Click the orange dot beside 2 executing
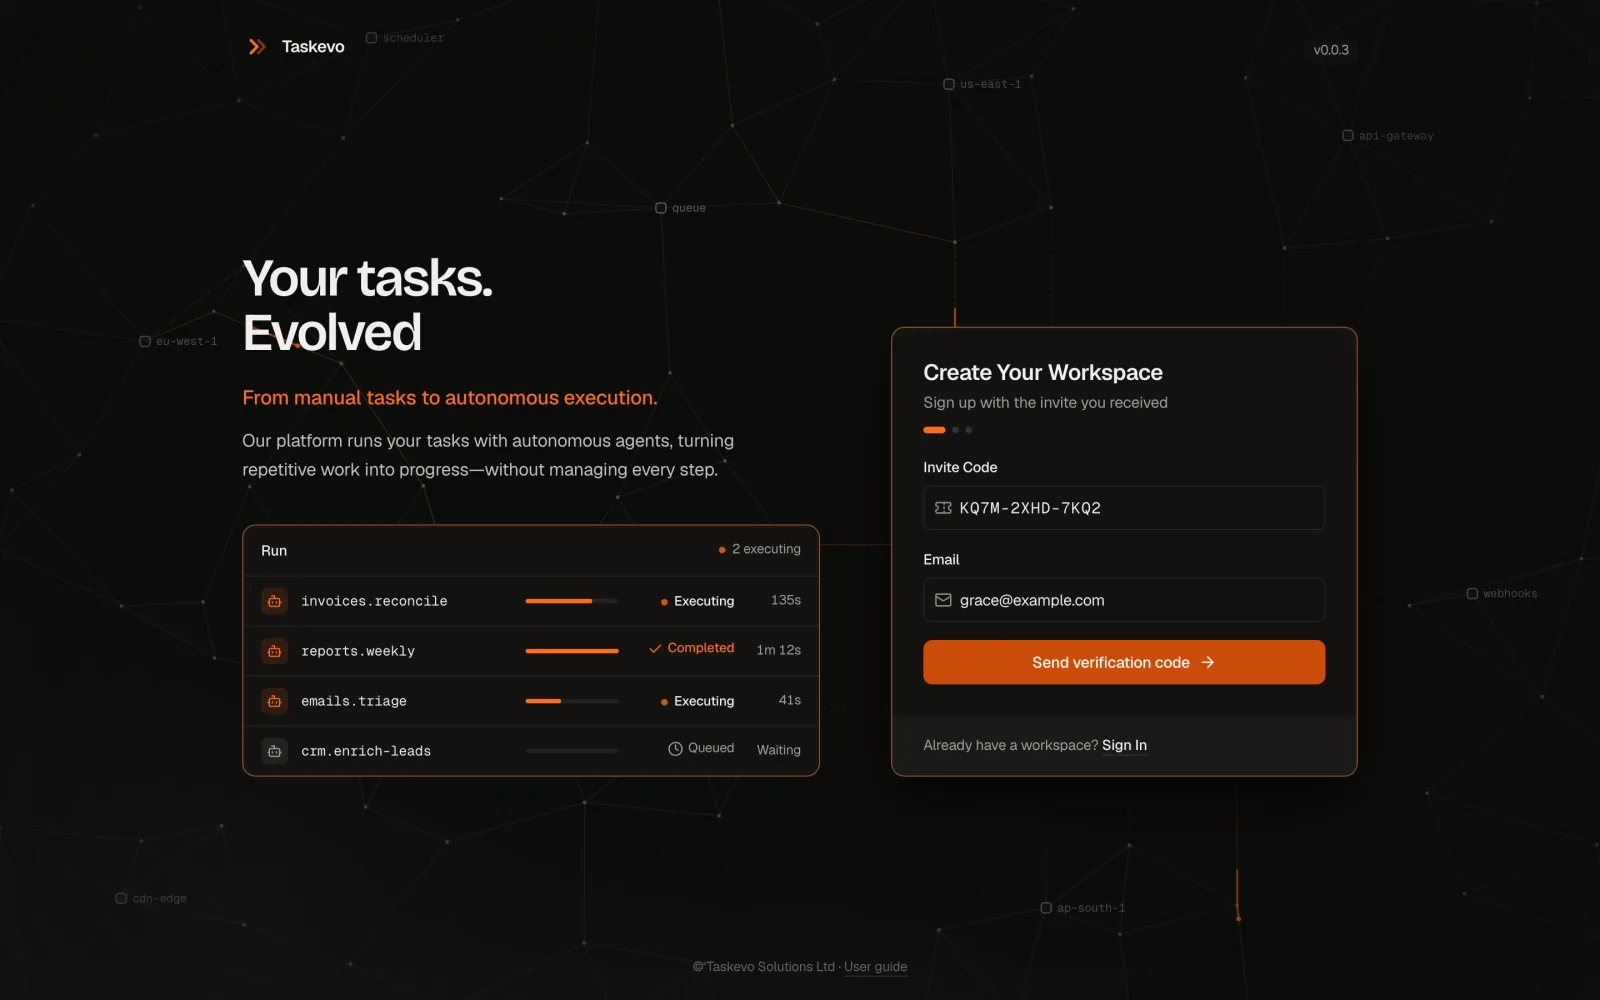Image resolution: width=1600 pixels, height=1000 pixels. click(x=722, y=550)
